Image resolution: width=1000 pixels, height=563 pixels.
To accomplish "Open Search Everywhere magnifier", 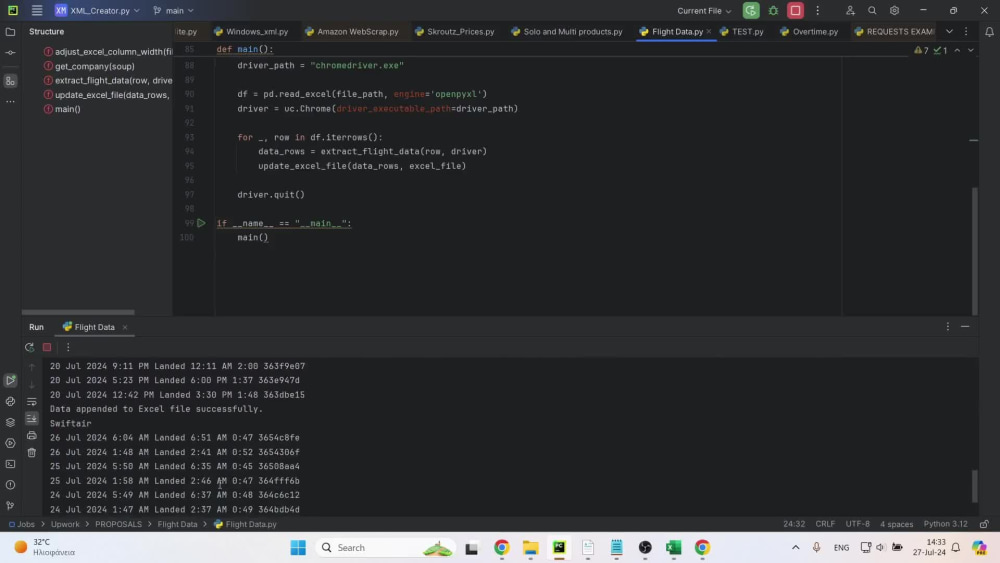I will [x=872, y=11].
